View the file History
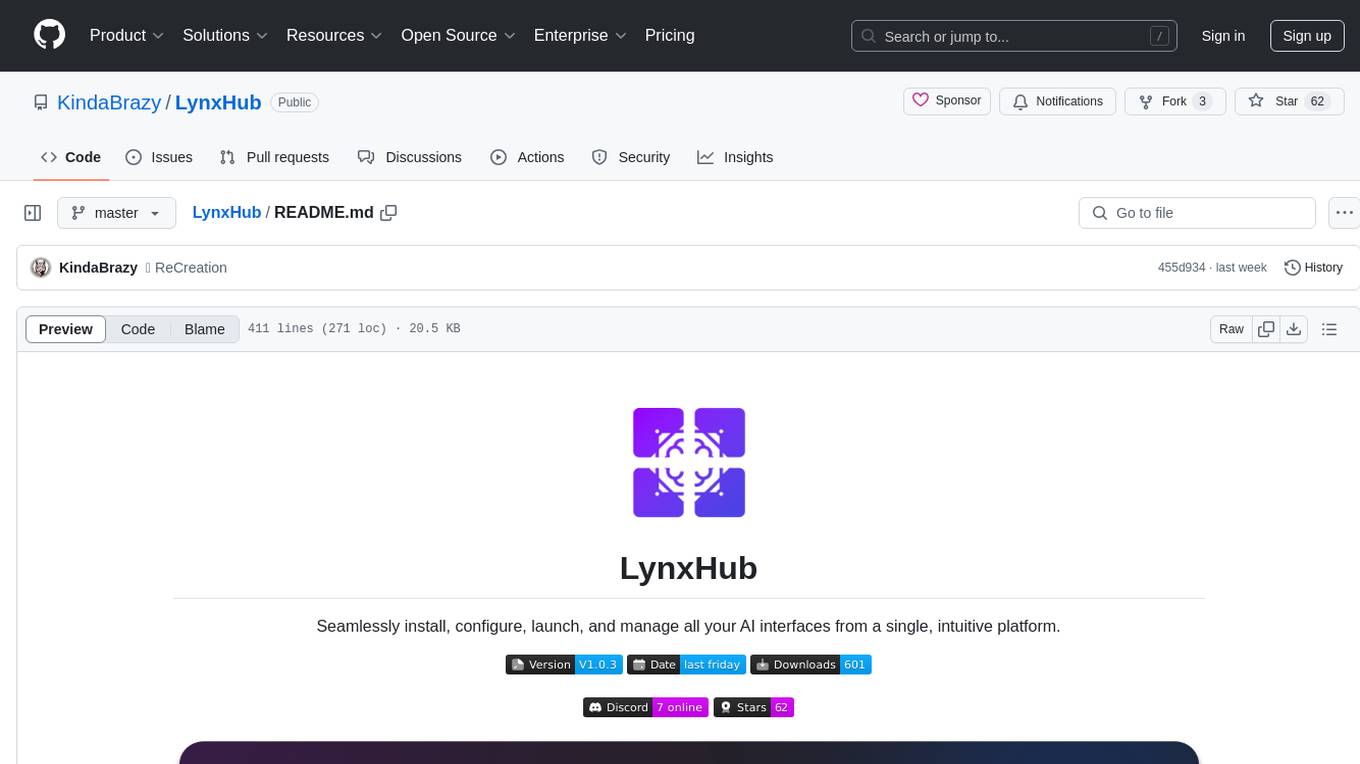The width and height of the screenshot is (1360, 764). tap(1313, 268)
